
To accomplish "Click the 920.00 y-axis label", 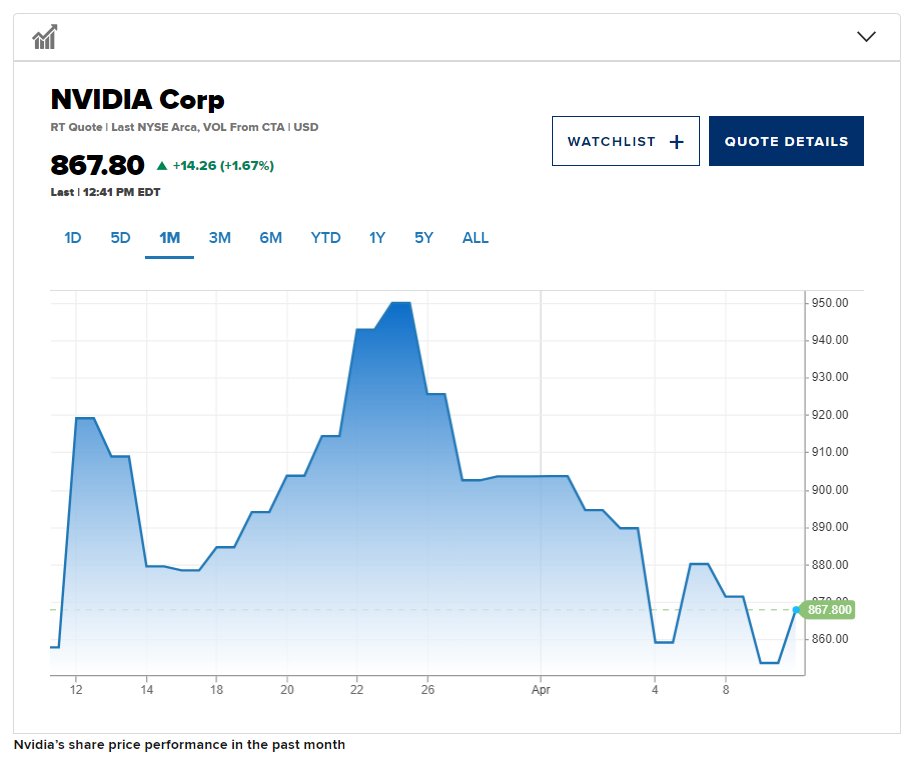I will click(x=830, y=415).
